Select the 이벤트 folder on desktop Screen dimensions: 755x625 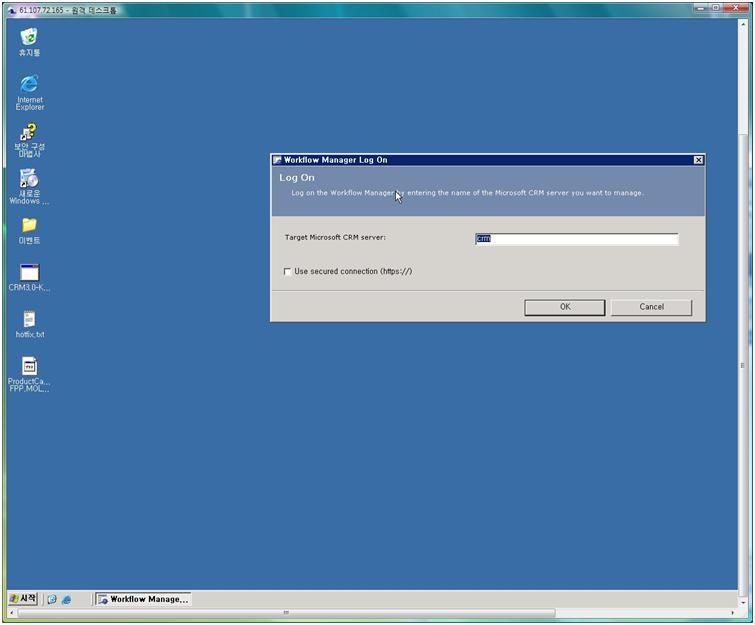click(29, 231)
